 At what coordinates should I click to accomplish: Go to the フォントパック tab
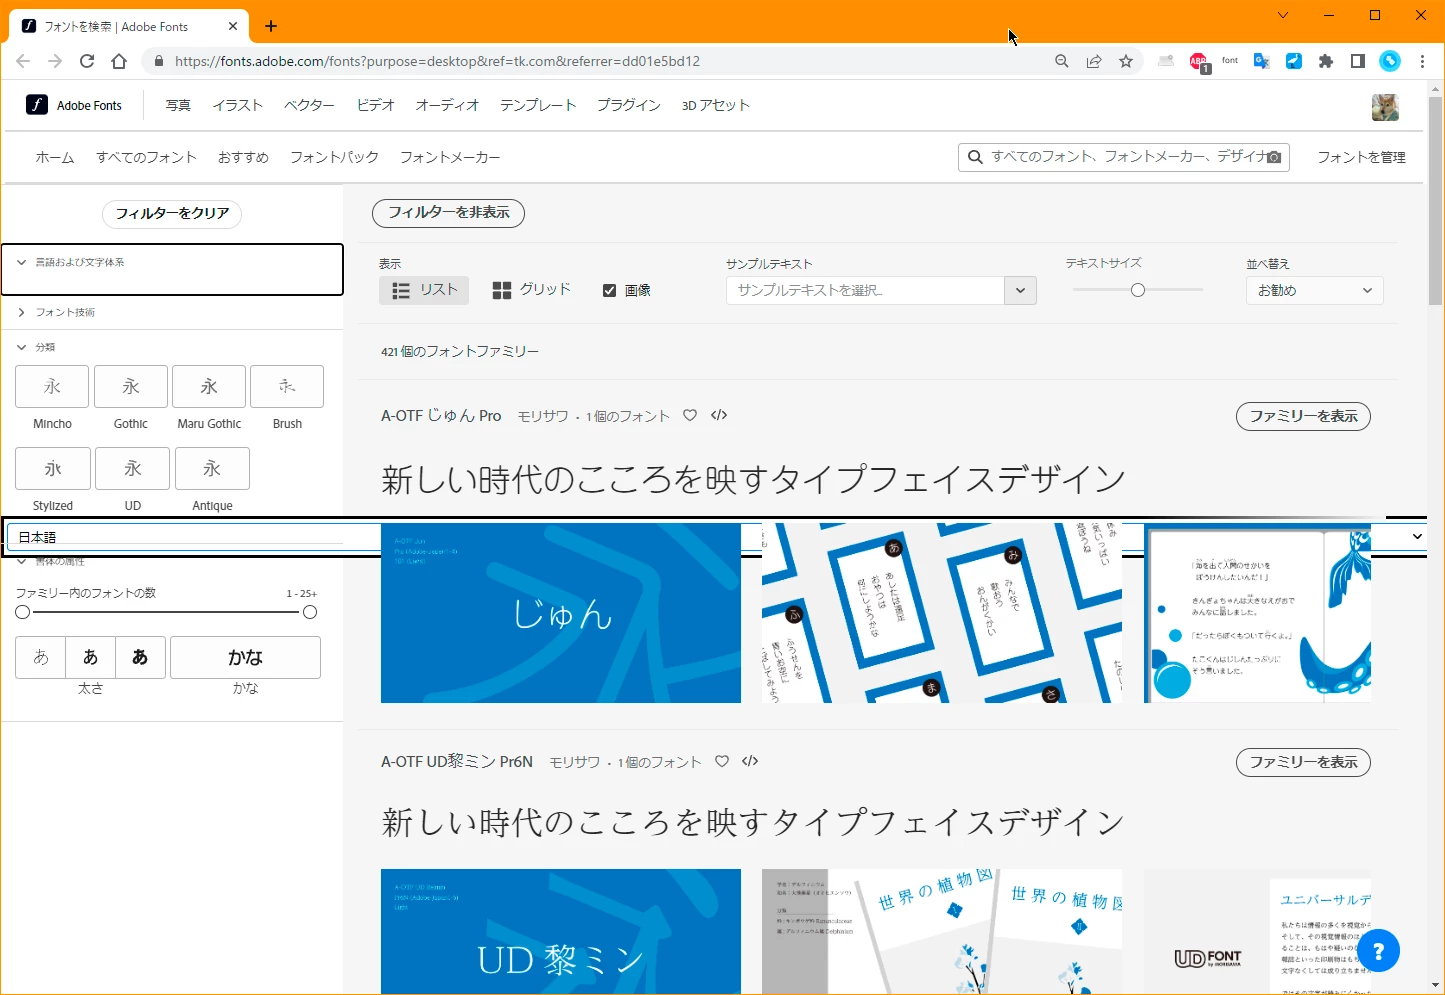pos(334,157)
